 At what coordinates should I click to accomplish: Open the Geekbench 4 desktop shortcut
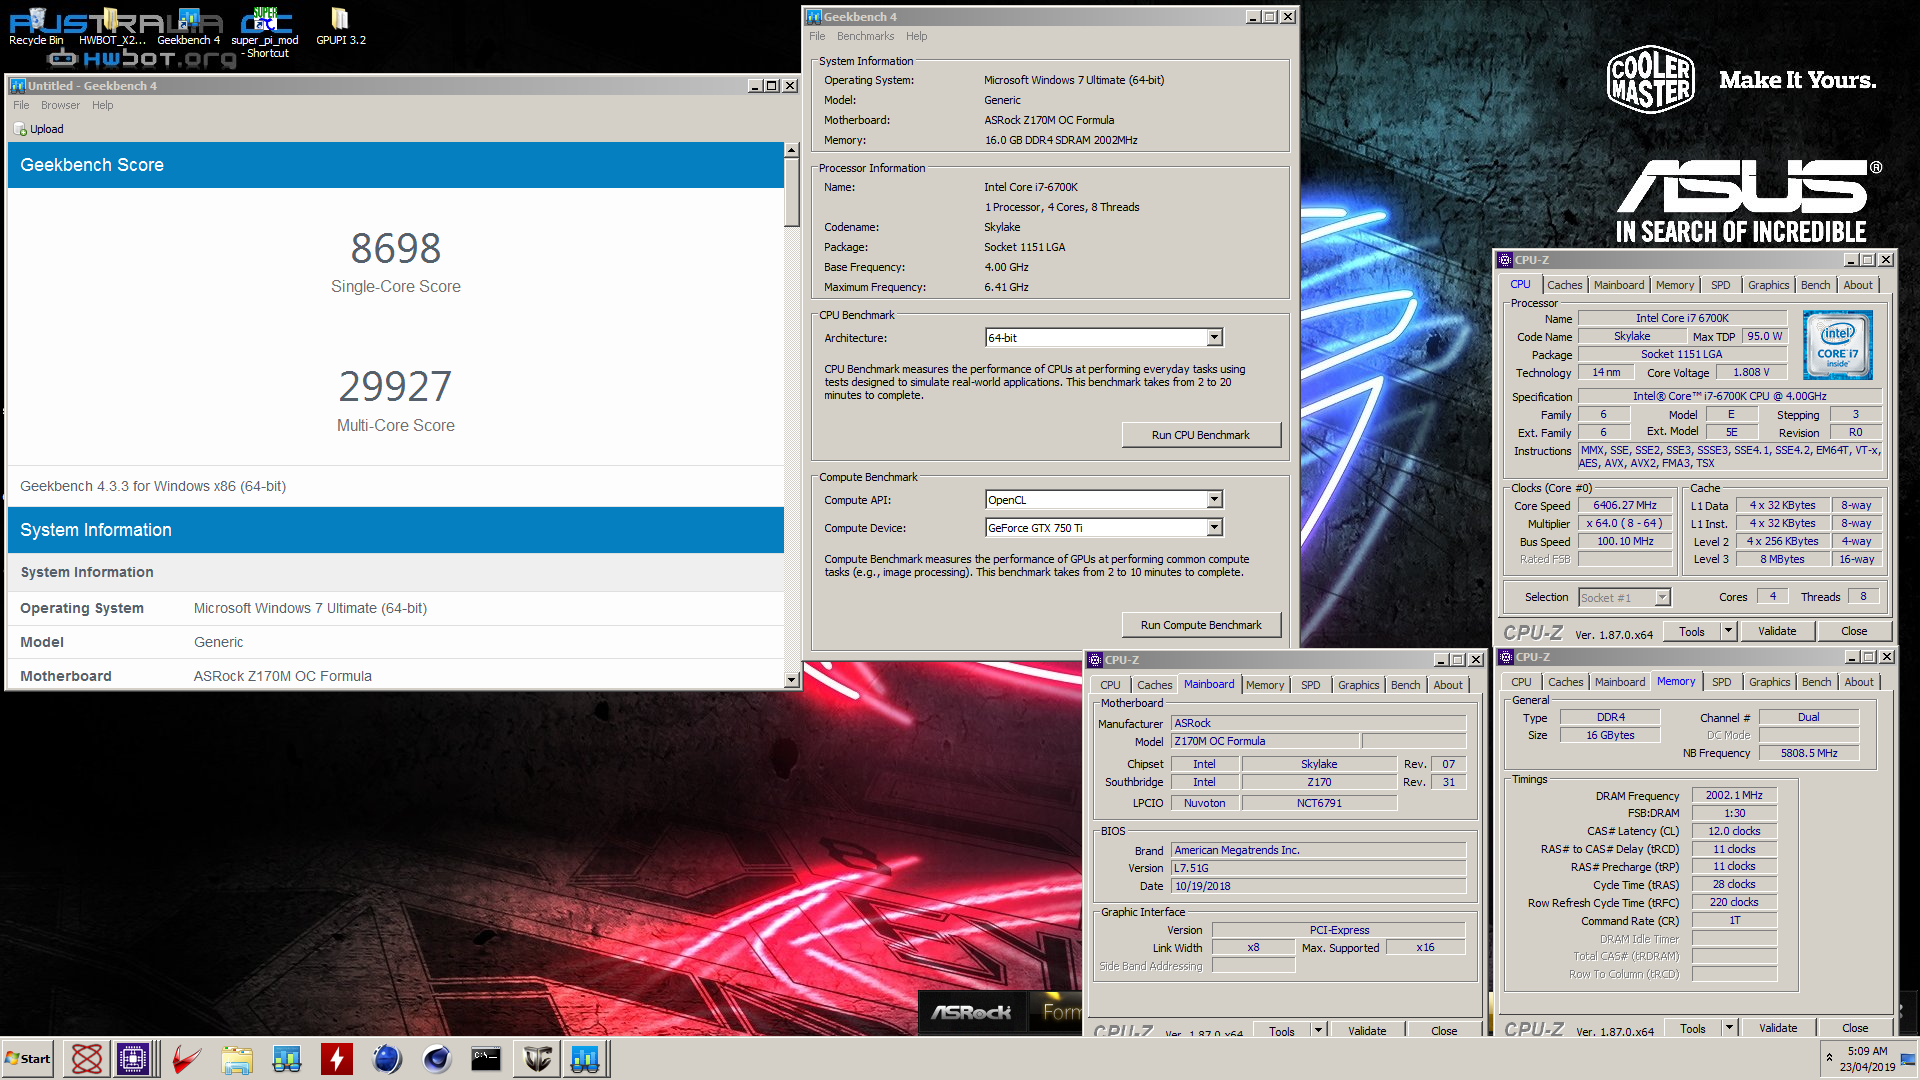coord(188,26)
